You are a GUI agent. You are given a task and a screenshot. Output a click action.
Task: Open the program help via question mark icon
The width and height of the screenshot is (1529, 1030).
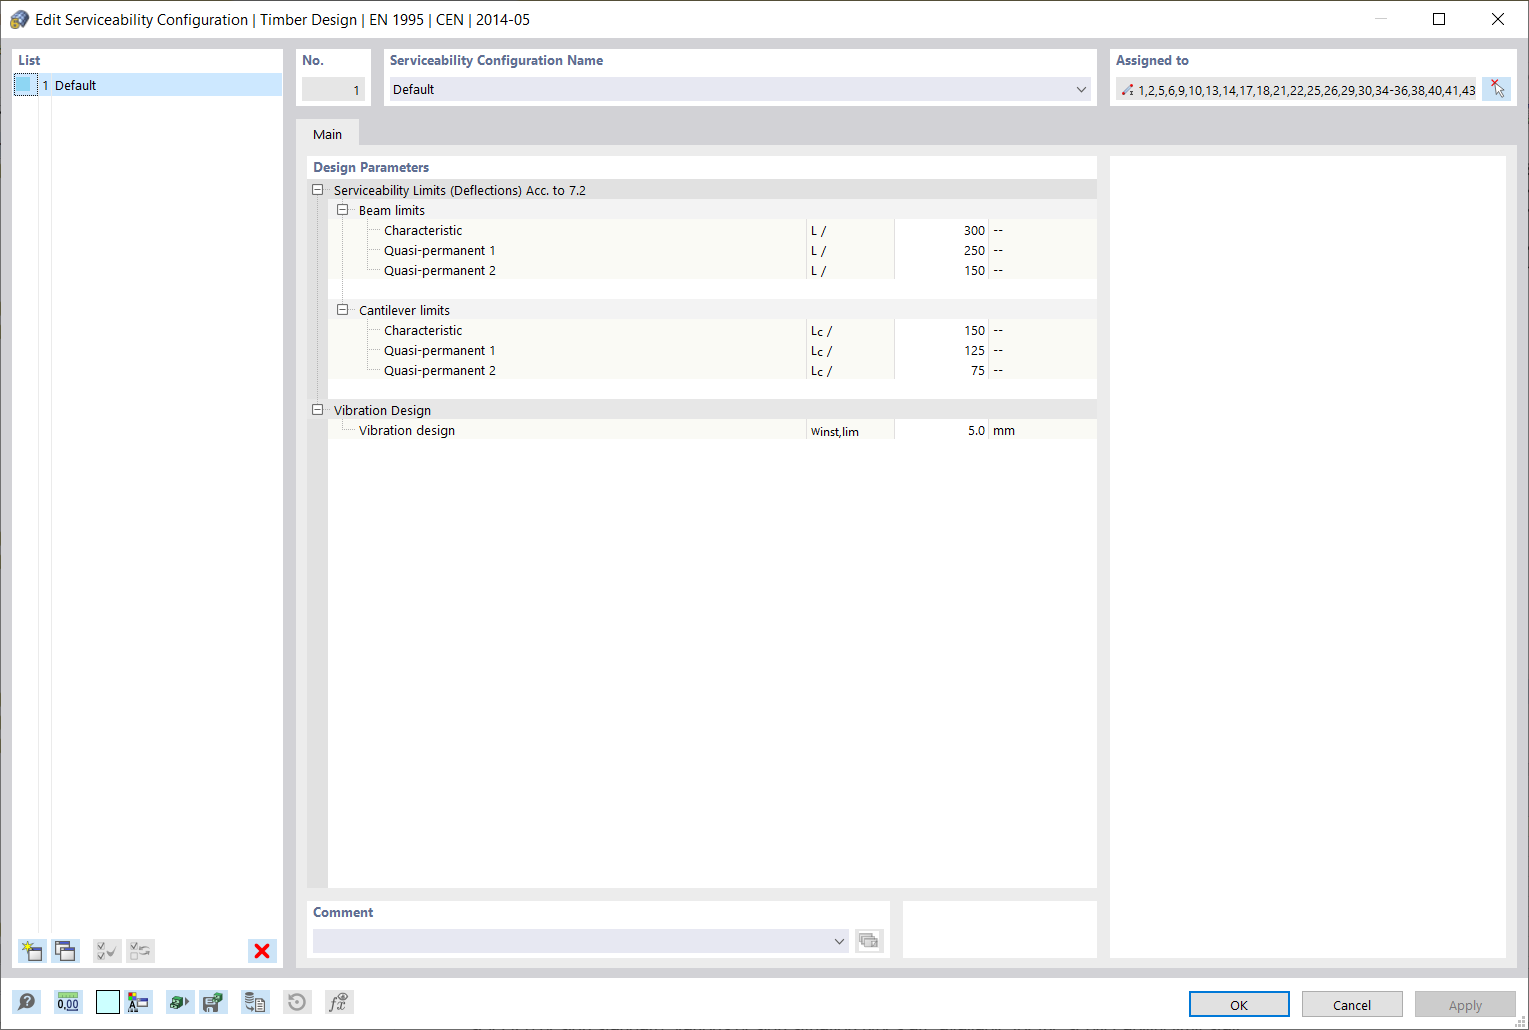(27, 1001)
